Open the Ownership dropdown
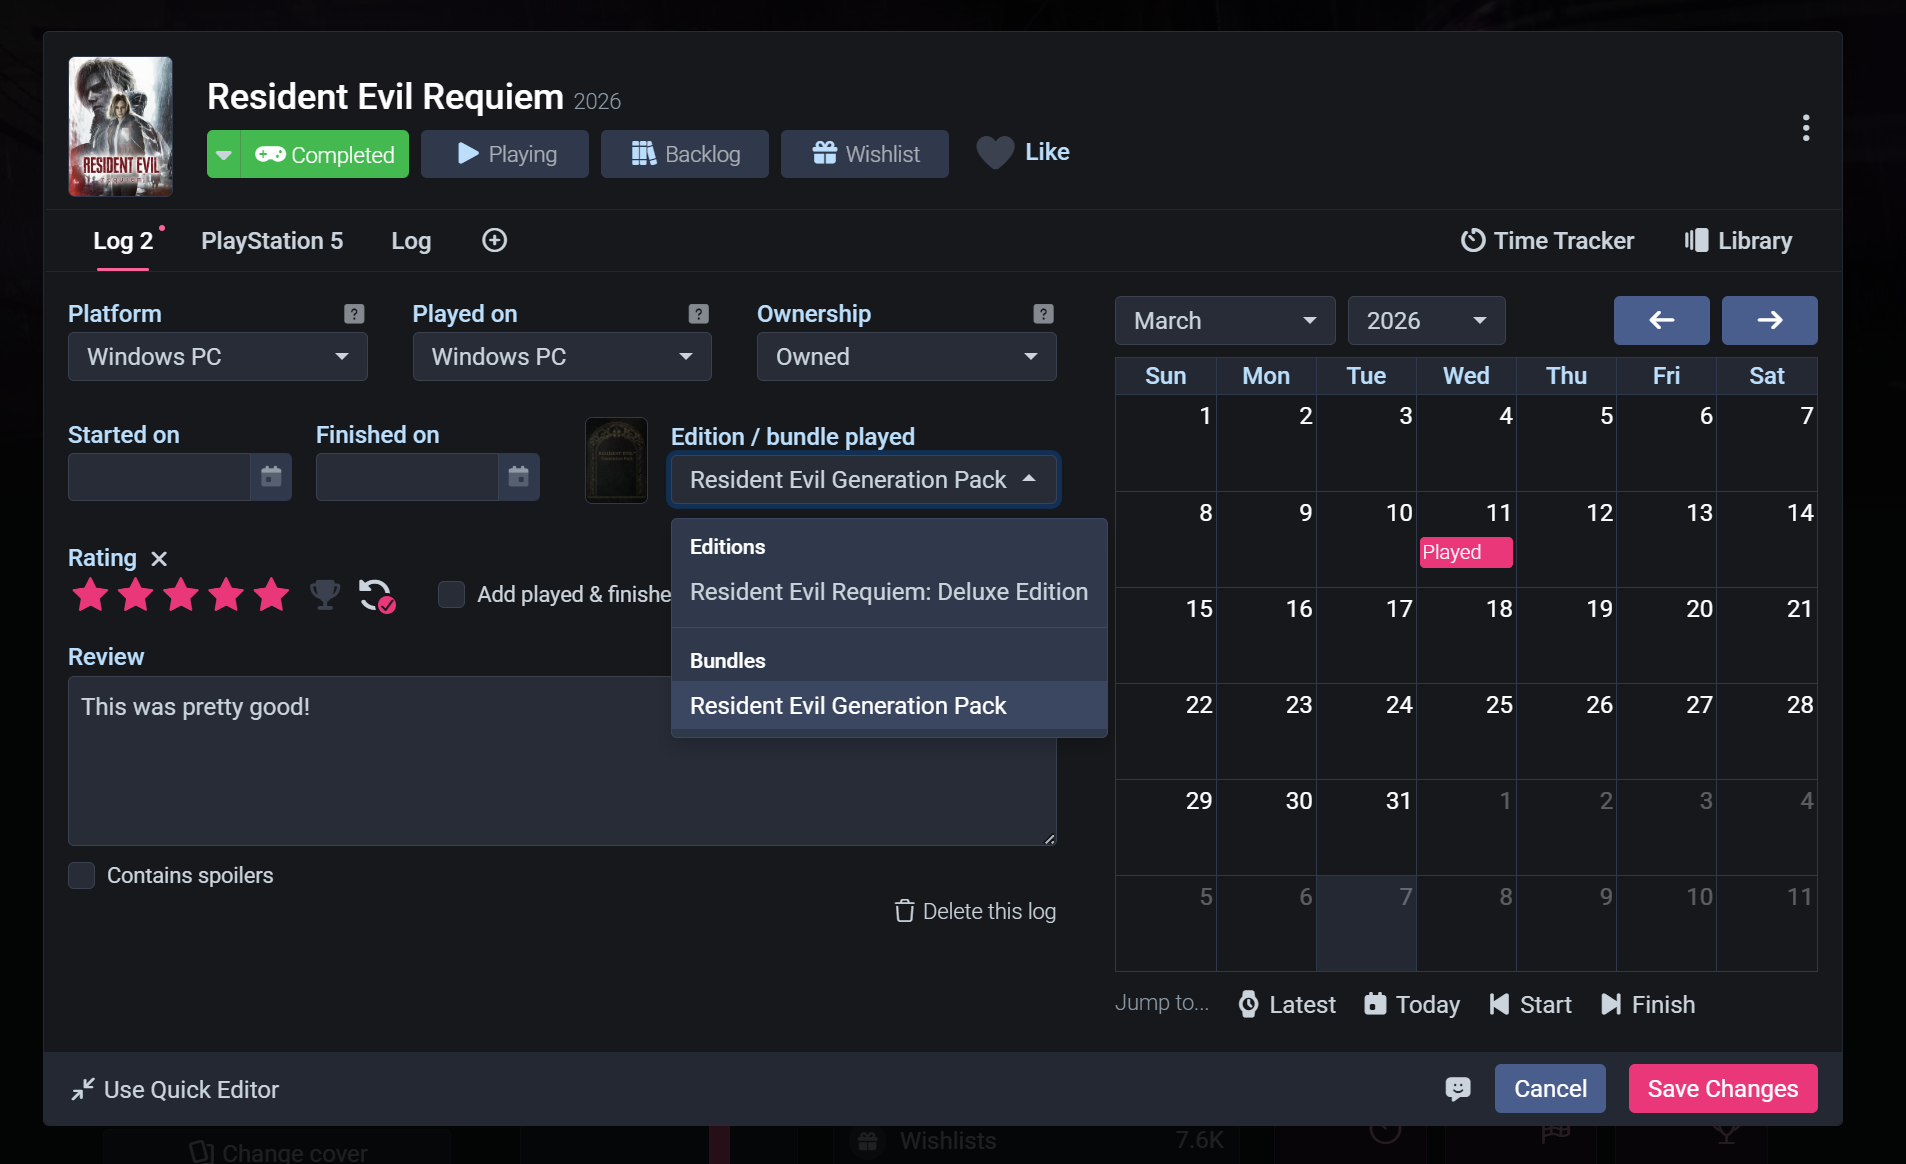 point(907,357)
